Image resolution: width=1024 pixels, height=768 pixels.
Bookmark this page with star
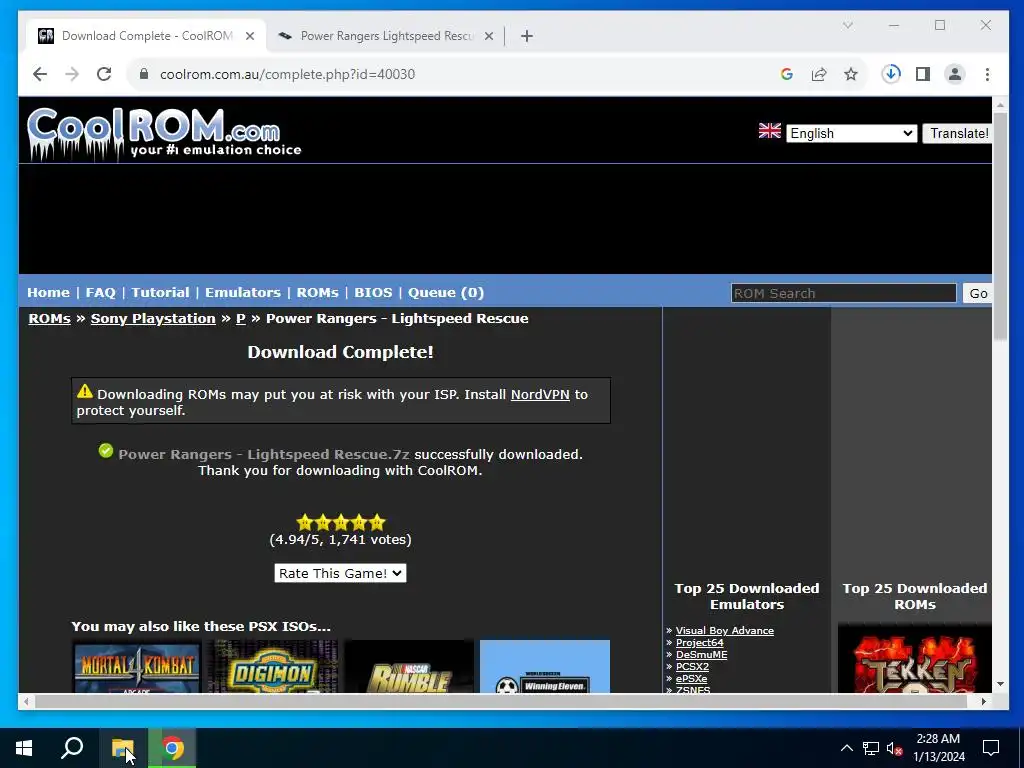click(850, 74)
